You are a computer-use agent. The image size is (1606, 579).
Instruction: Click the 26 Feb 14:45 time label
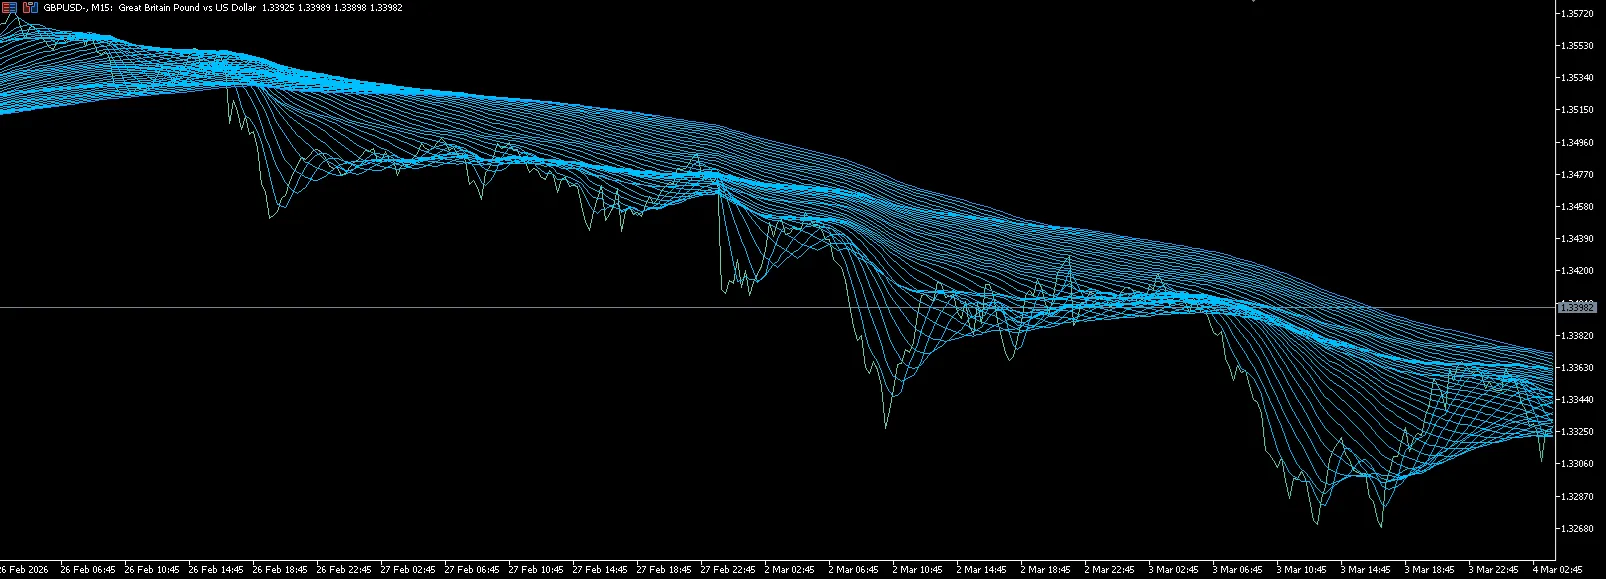216,570
